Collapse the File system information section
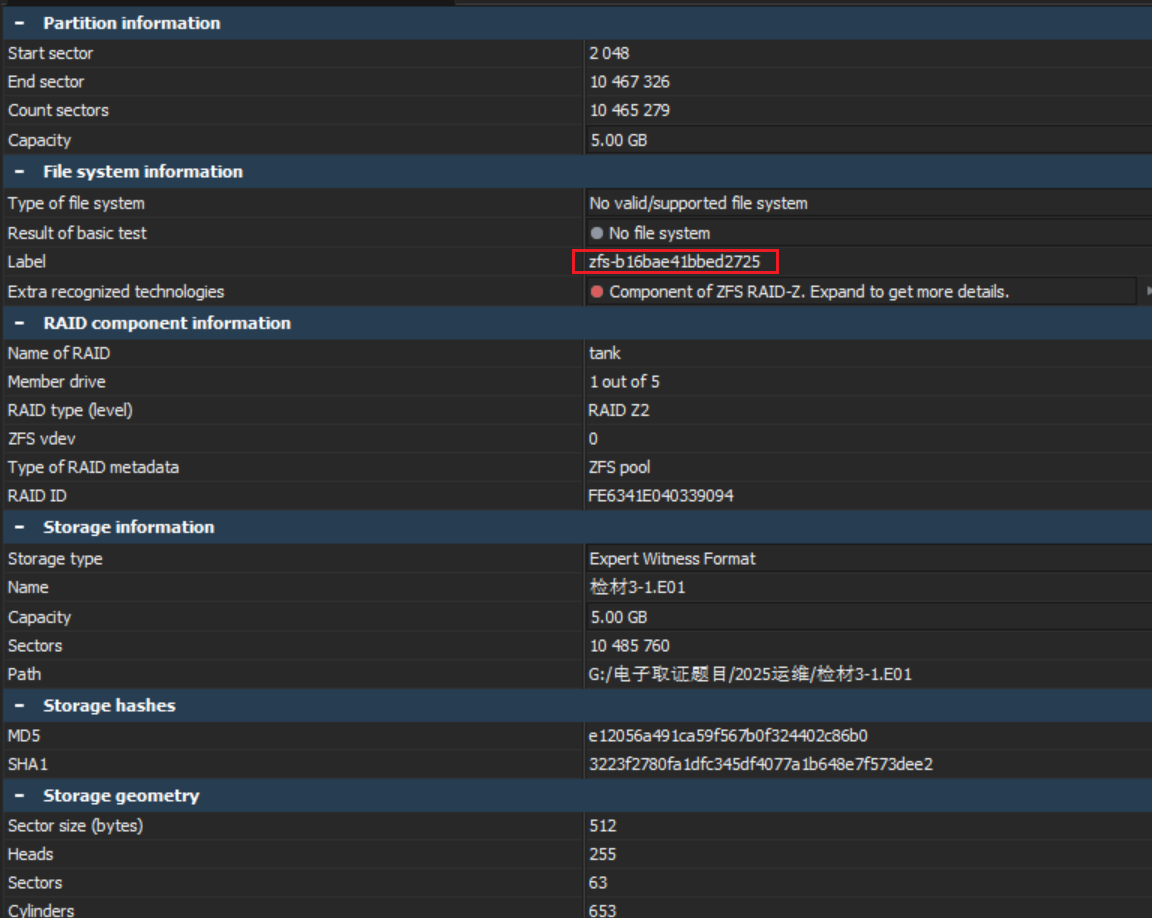 coord(19,172)
